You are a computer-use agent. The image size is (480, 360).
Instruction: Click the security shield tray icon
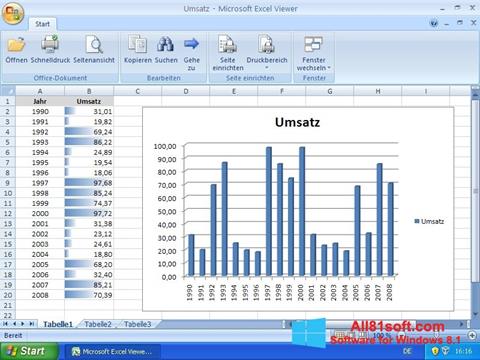click(x=435, y=351)
